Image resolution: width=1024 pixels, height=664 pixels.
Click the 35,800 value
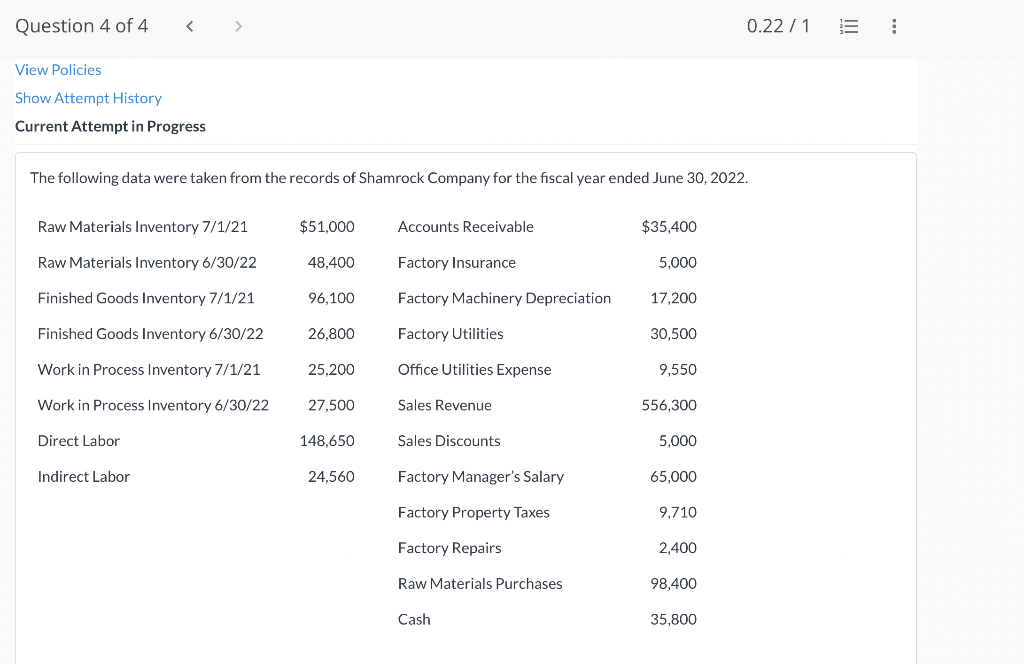point(673,620)
